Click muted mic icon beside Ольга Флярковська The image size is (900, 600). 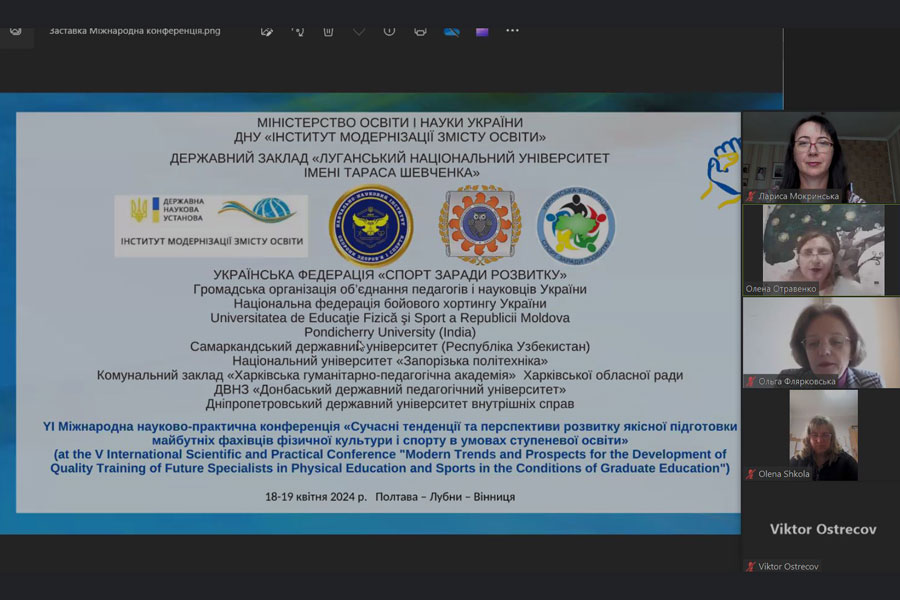click(x=751, y=381)
